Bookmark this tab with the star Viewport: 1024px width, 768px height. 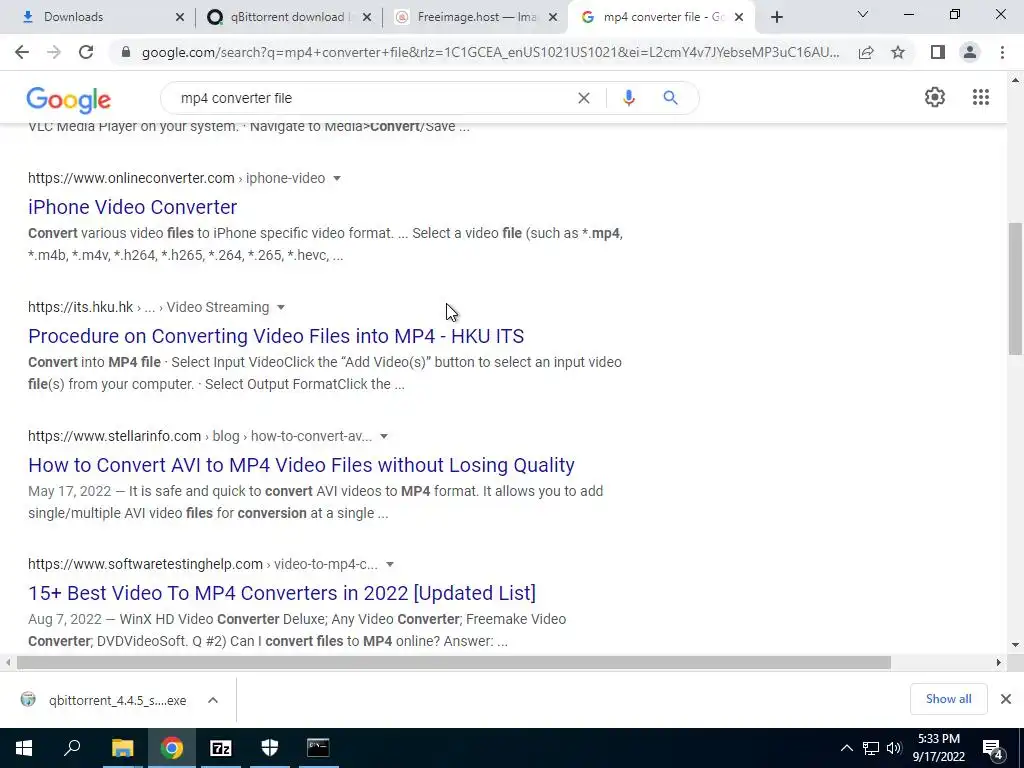coord(898,52)
